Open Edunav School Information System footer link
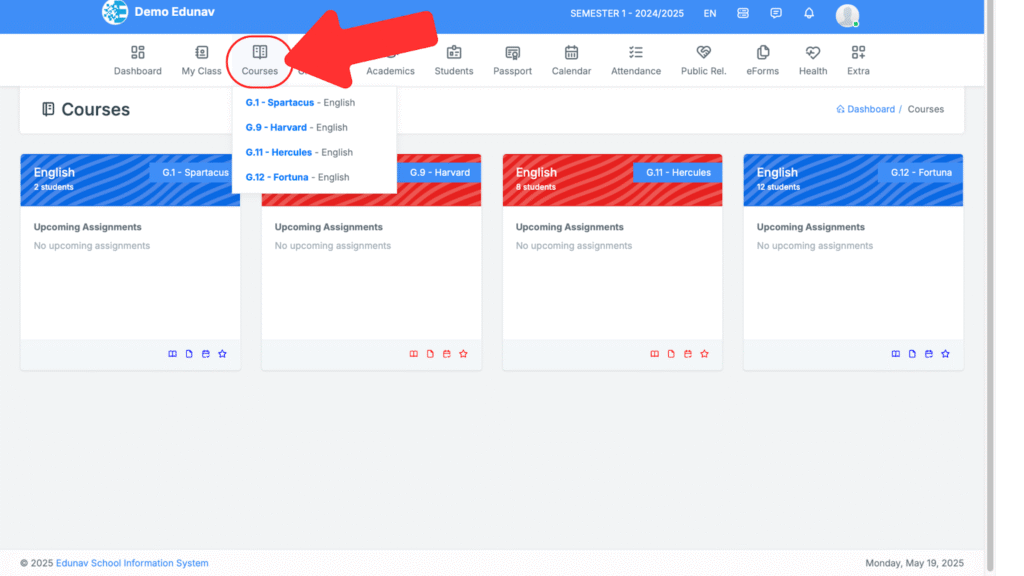This screenshot has width=1024, height=576. tap(132, 563)
